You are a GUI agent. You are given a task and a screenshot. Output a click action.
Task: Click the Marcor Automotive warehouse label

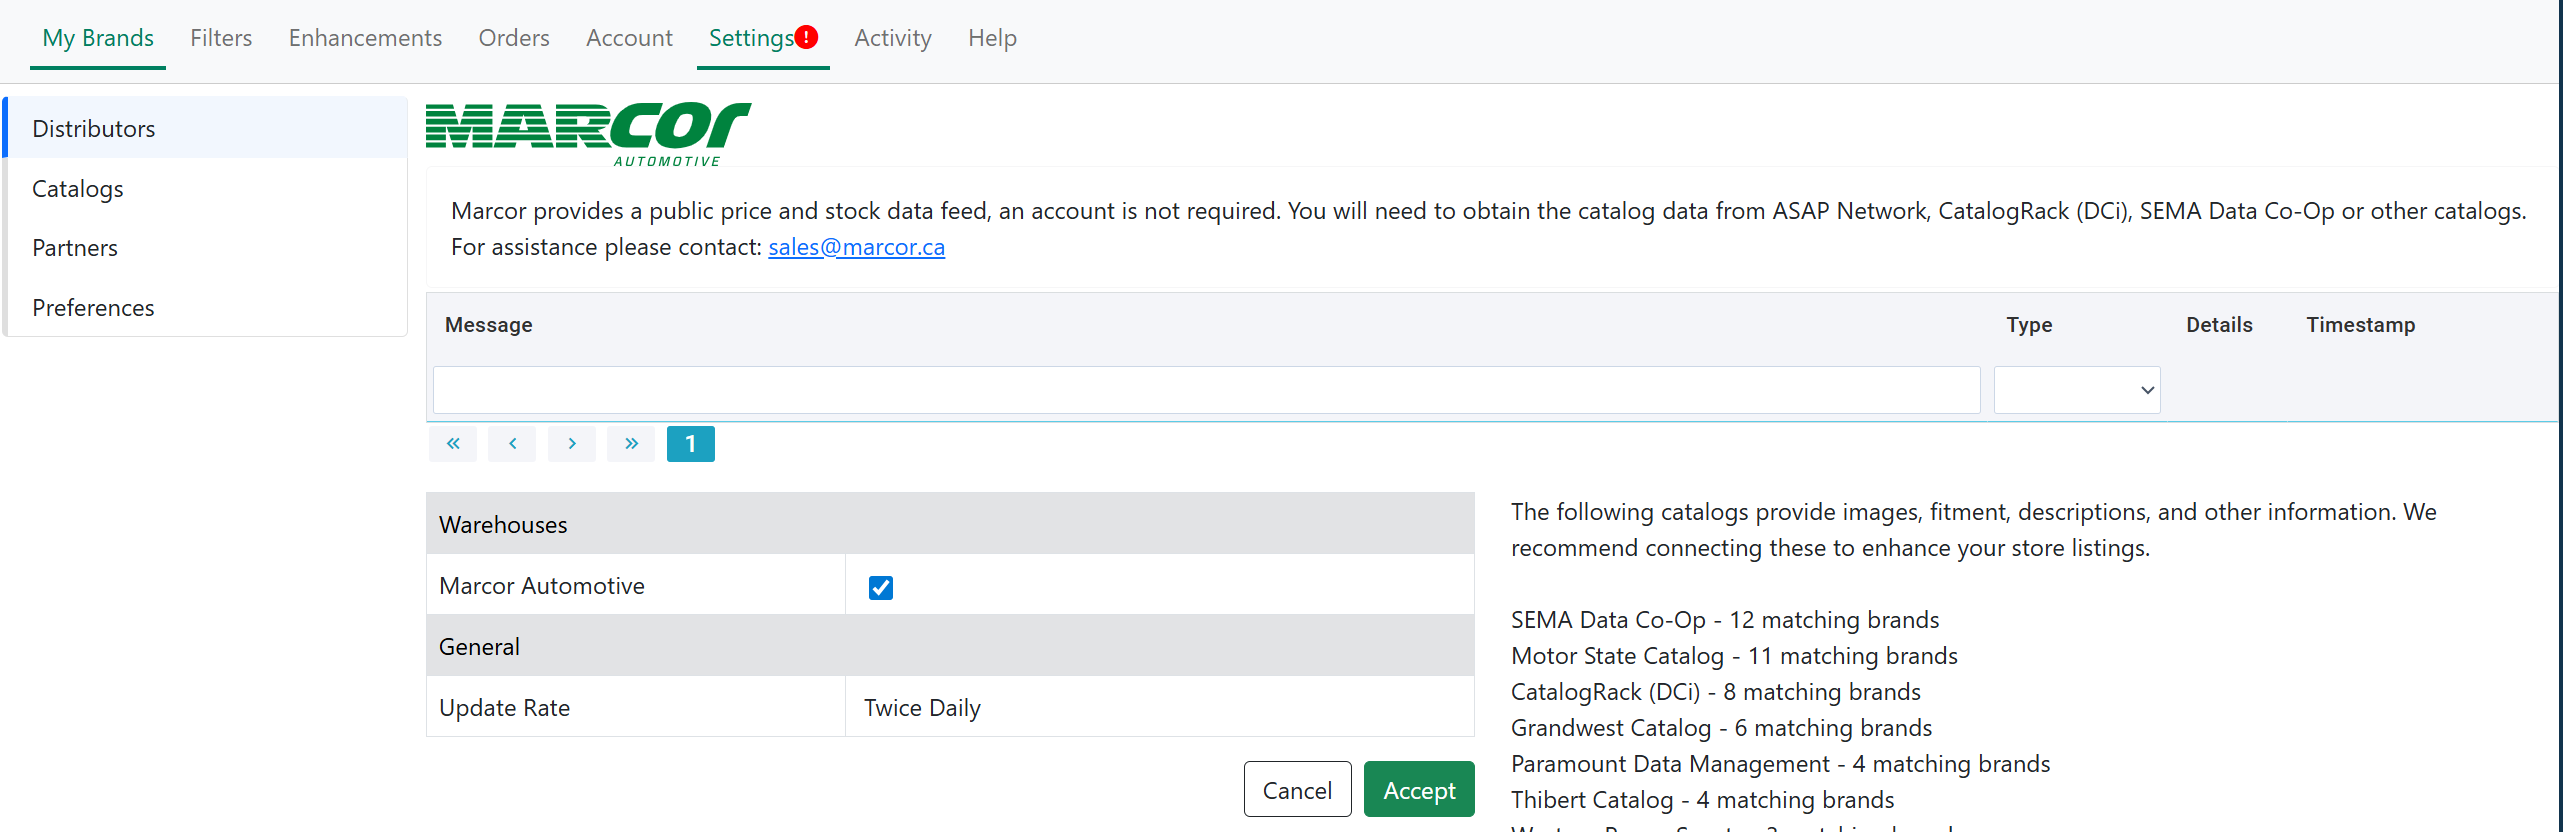pos(542,586)
